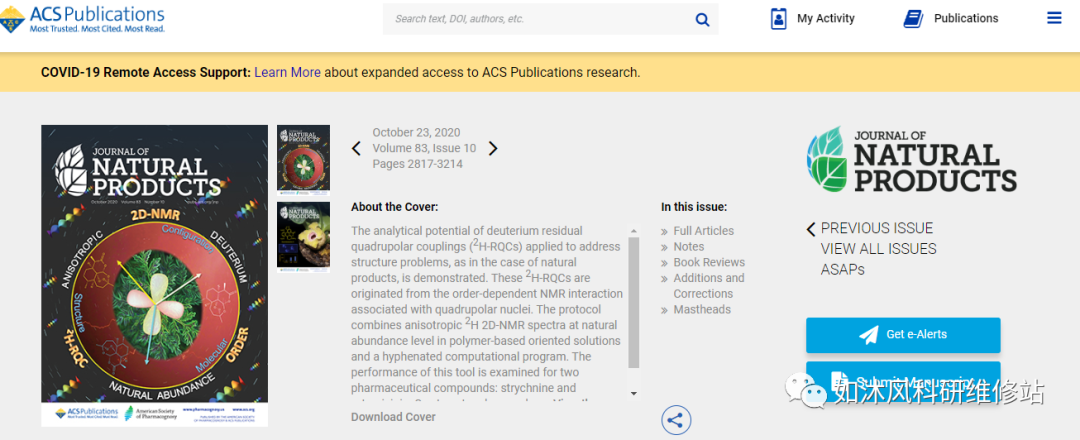Go to next issue with right chevron
Image resolution: width=1080 pixels, height=440 pixels.
coord(492,148)
